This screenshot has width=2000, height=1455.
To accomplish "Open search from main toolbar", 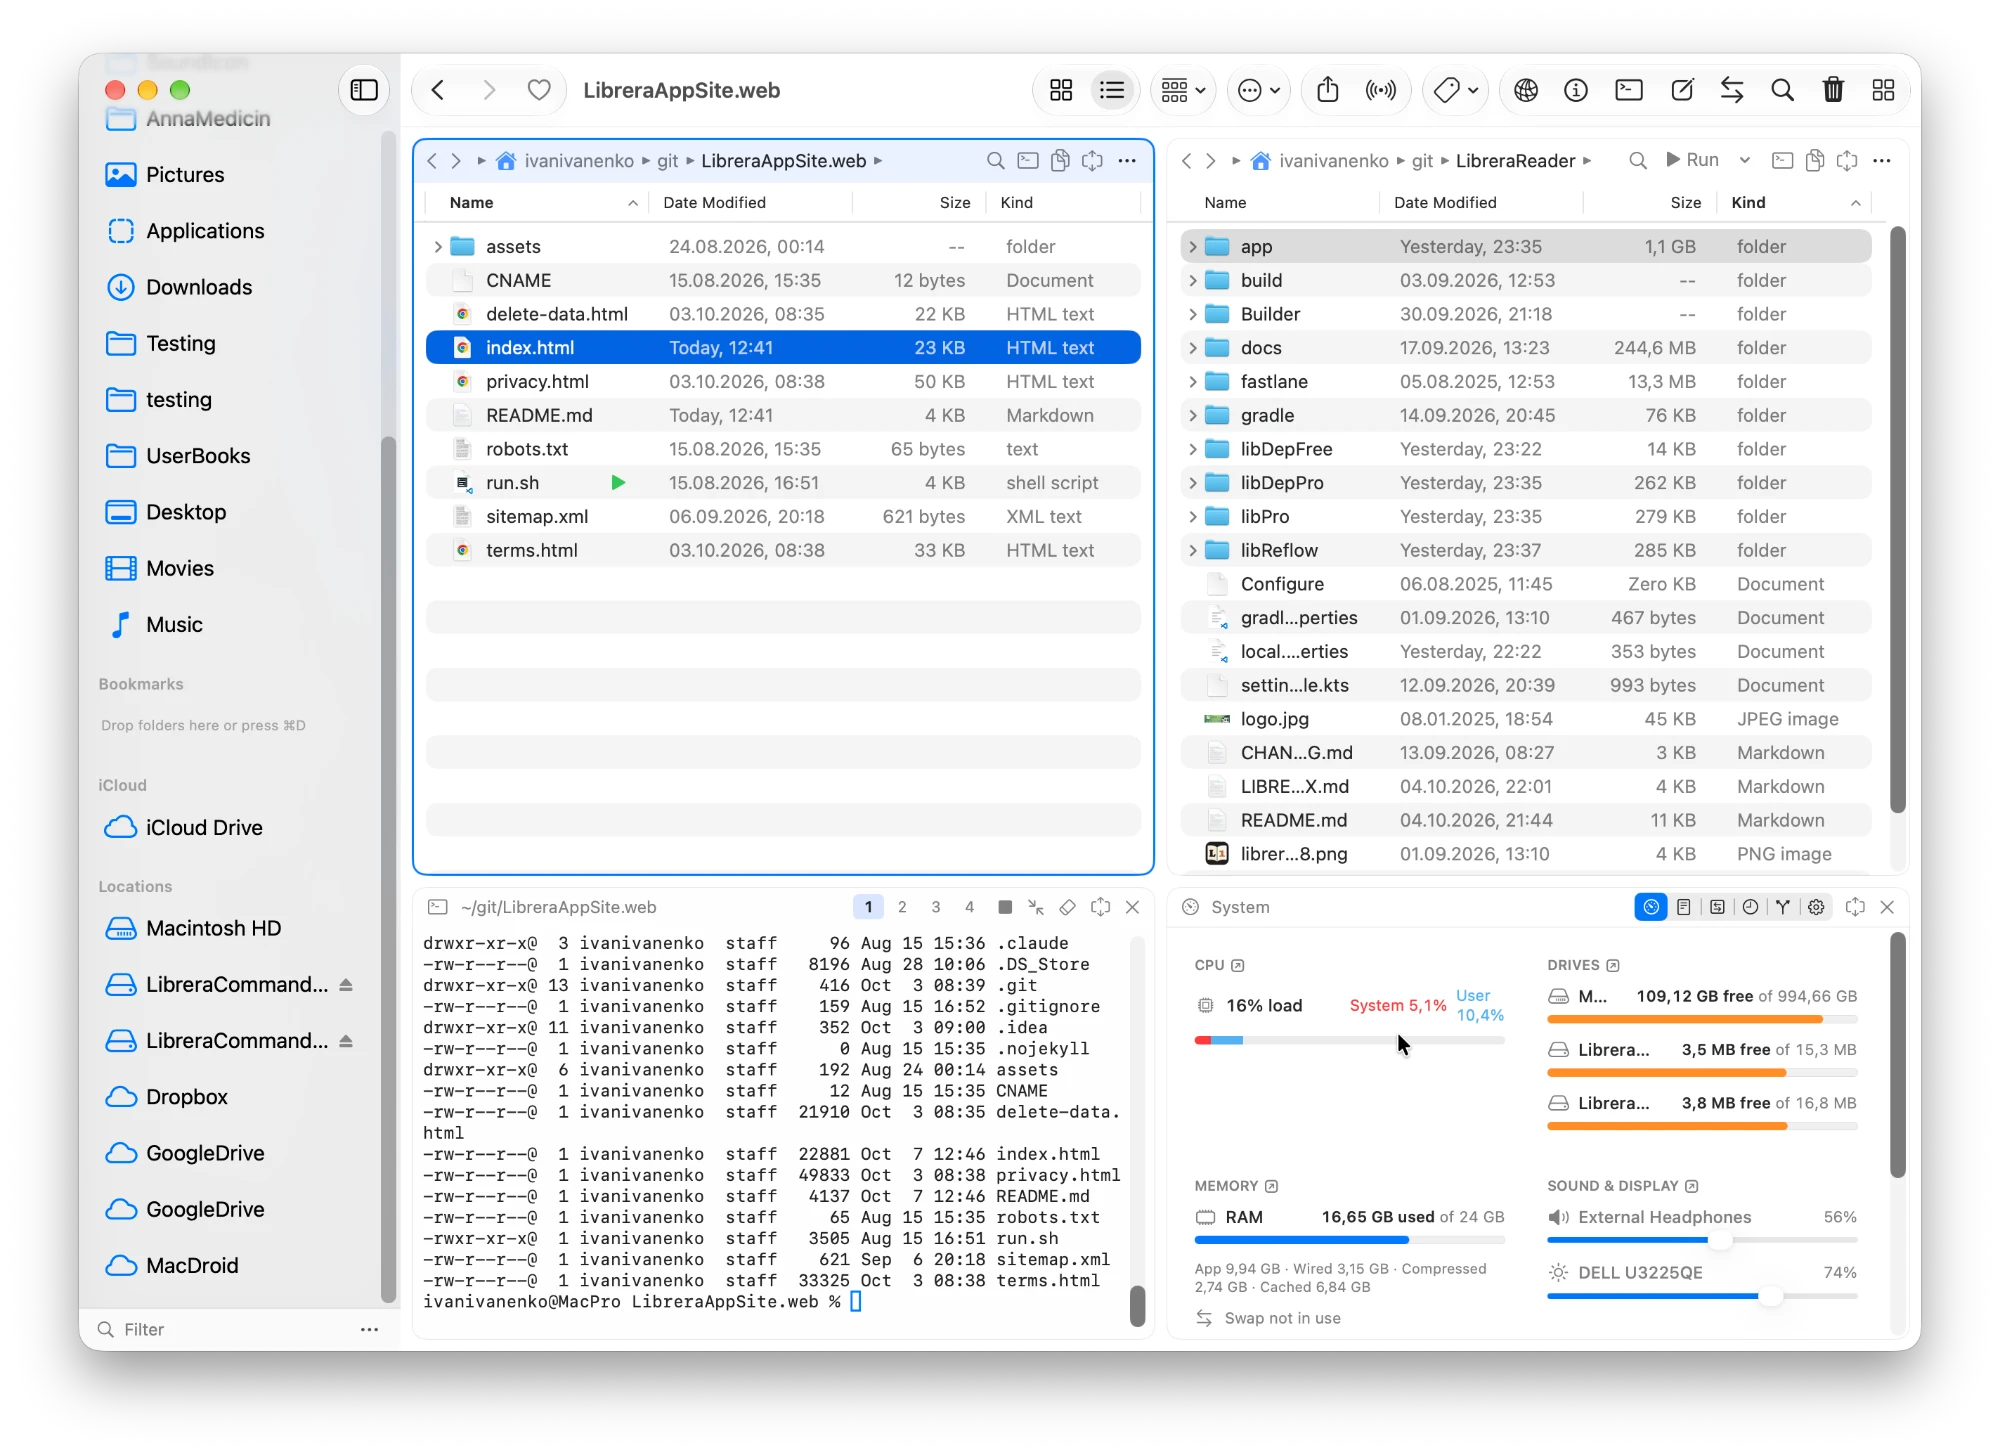I will tap(1782, 90).
